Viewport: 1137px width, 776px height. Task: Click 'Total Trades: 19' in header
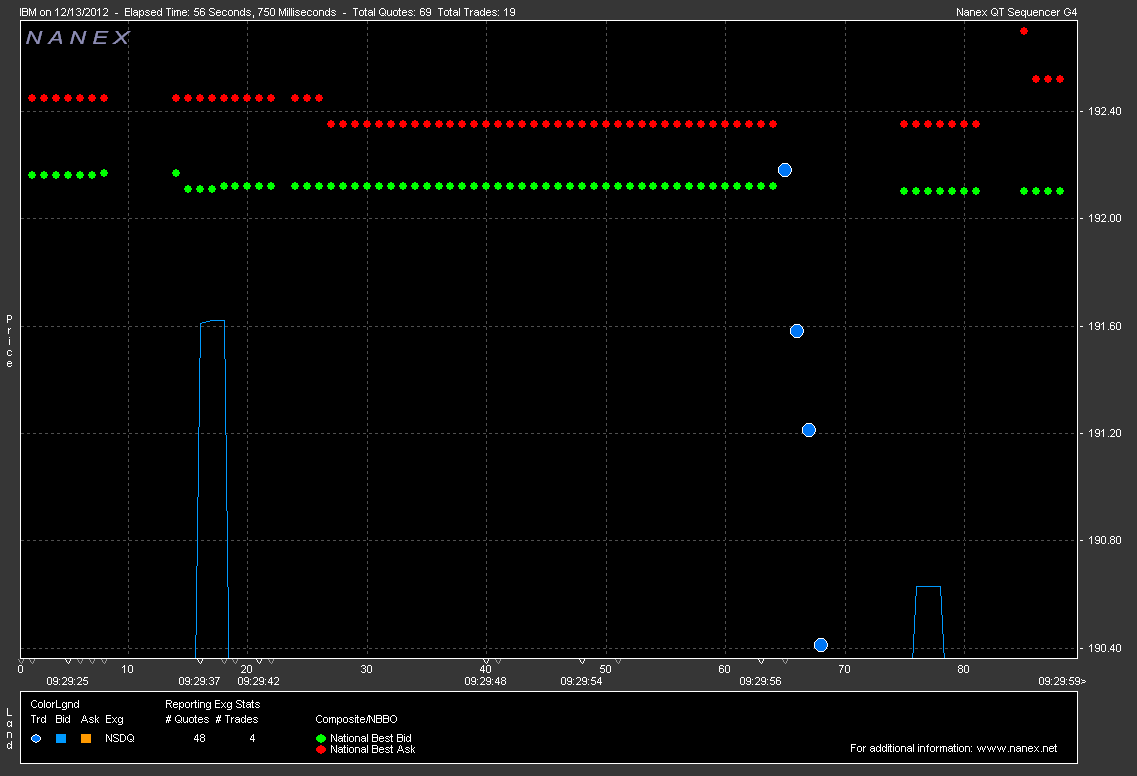click(476, 12)
